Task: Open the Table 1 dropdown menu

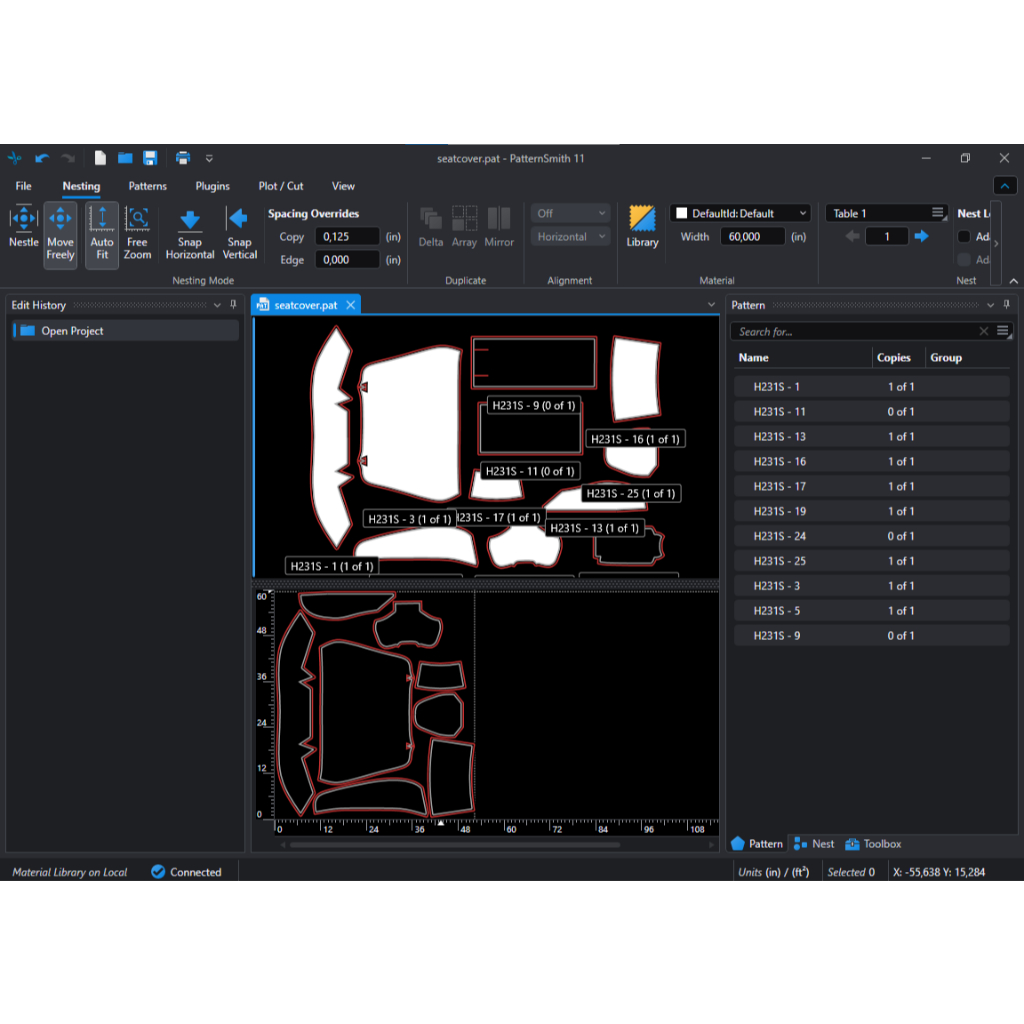Action: [886, 213]
